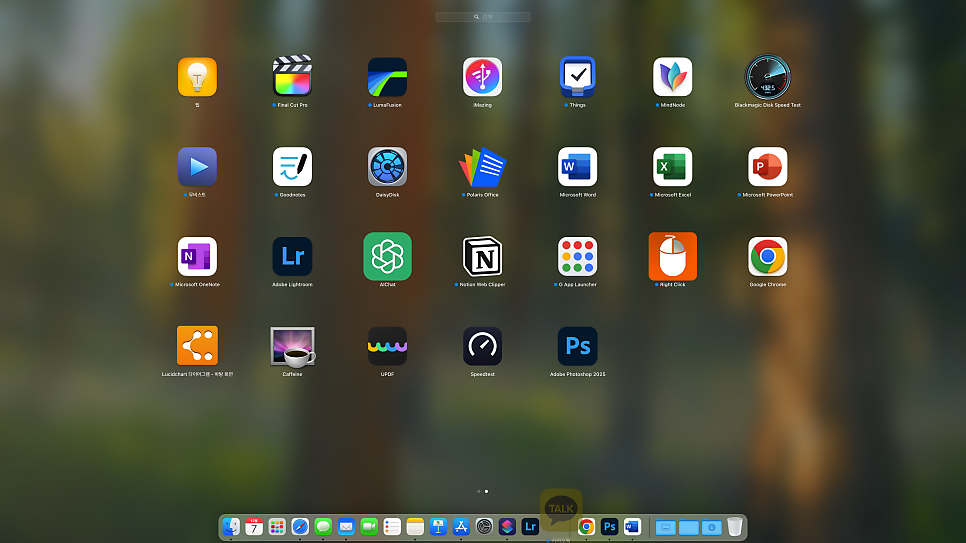The width and height of the screenshot is (966, 543).
Task: Open Microsoft OneNote
Action: click(197, 256)
